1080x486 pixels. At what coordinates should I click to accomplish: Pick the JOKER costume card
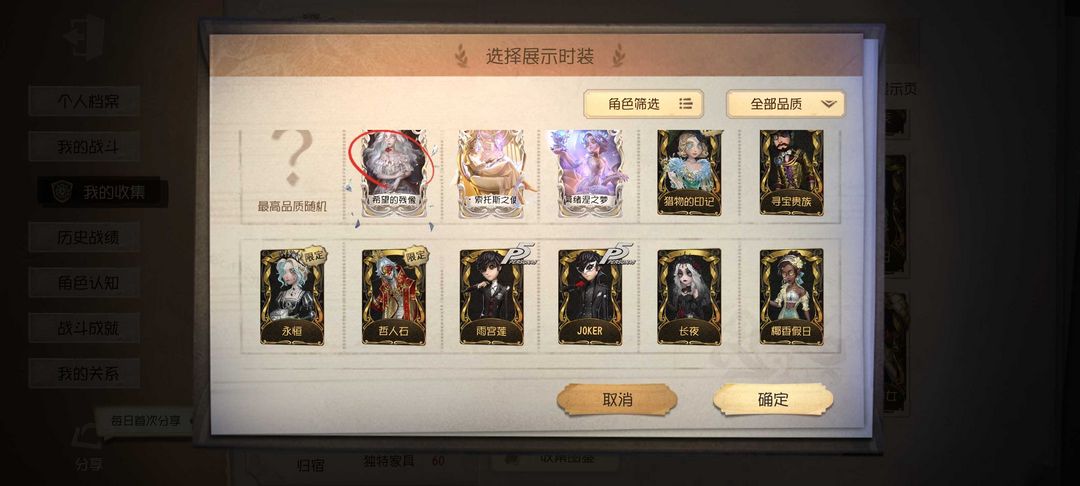[590, 296]
